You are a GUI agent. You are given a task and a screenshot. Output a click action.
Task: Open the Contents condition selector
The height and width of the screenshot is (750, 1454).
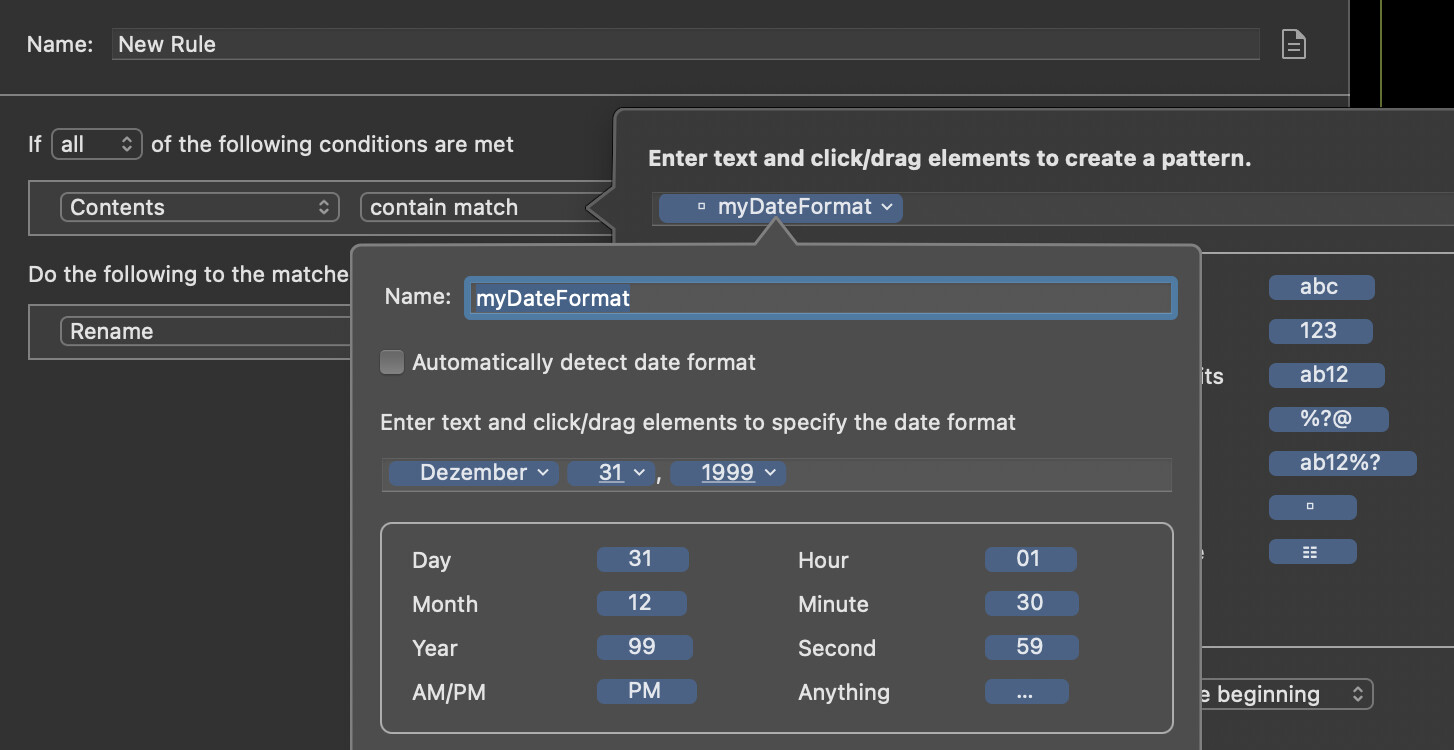199,207
